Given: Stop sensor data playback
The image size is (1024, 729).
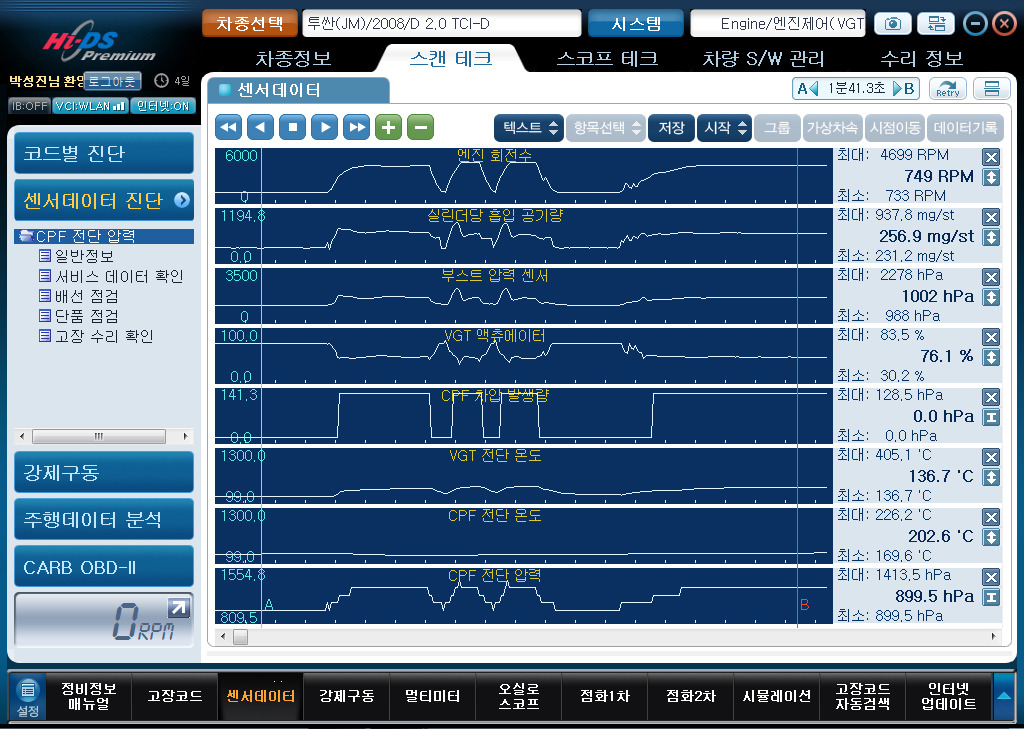Looking at the screenshot, I should (x=292, y=127).
